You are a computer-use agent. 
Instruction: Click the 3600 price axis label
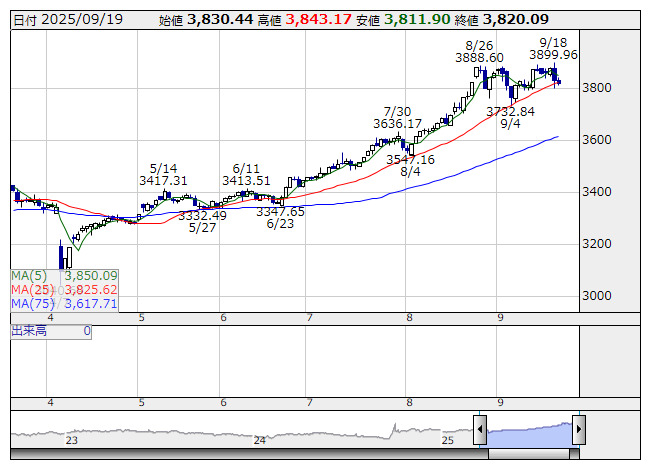597,140
